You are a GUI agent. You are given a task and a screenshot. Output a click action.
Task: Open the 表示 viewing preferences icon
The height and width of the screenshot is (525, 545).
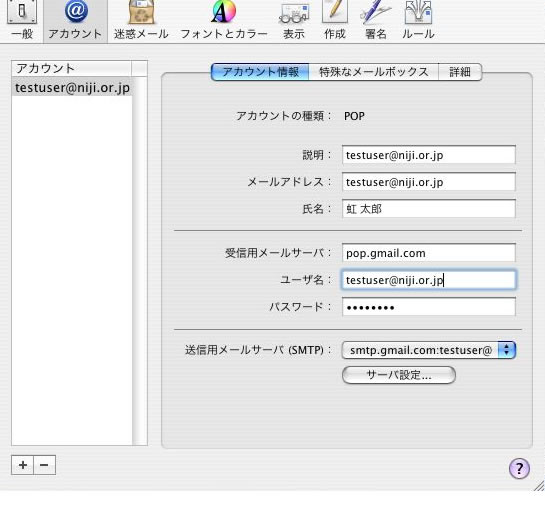coord(294,21)
